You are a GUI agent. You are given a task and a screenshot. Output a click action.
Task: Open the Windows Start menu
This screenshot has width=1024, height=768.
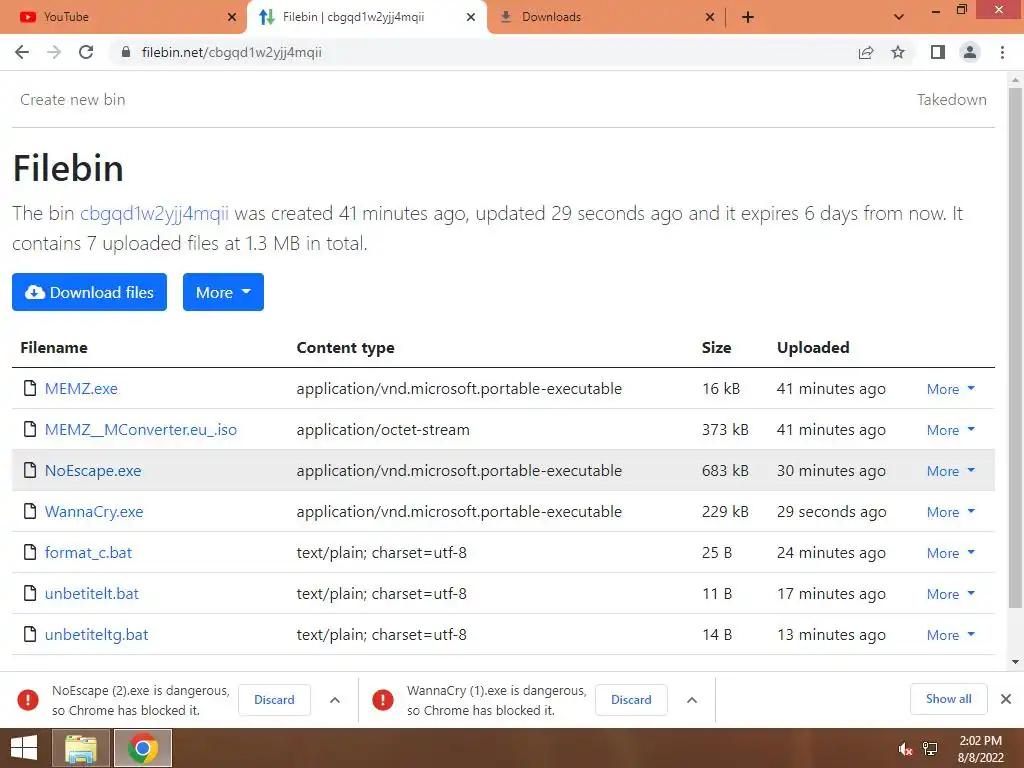(x=24, y=748)
